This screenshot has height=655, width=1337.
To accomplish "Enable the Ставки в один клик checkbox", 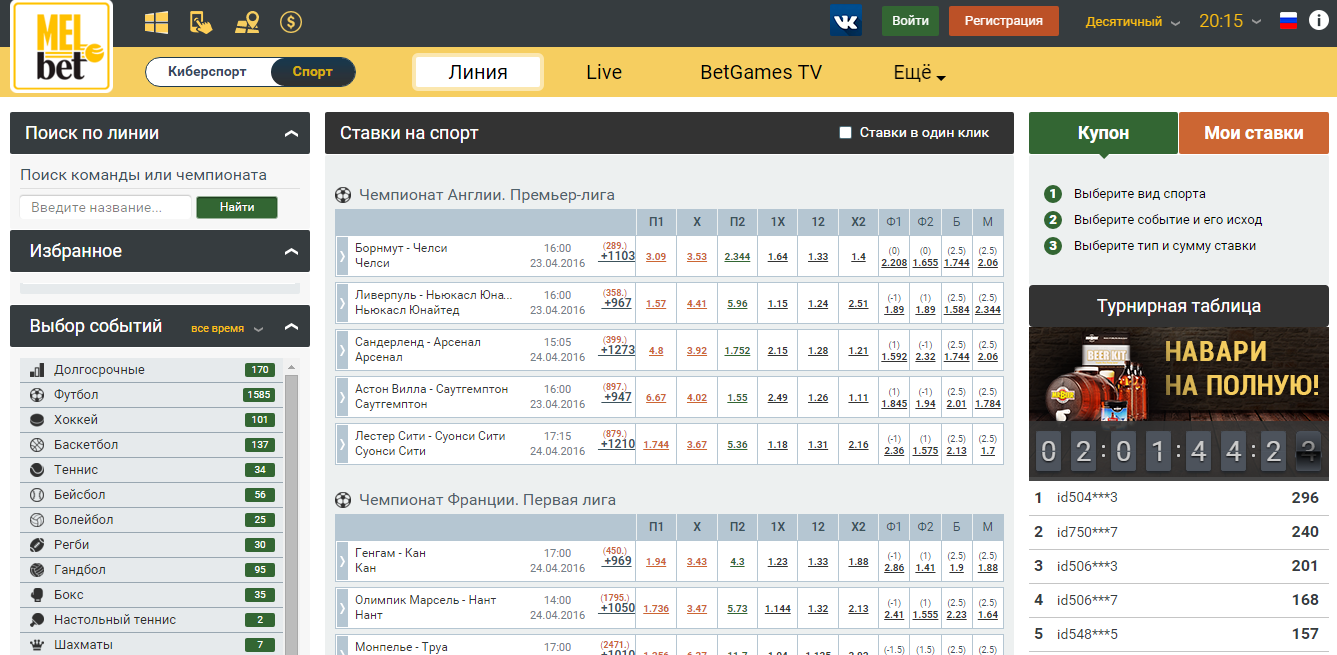I will (845, 133).
